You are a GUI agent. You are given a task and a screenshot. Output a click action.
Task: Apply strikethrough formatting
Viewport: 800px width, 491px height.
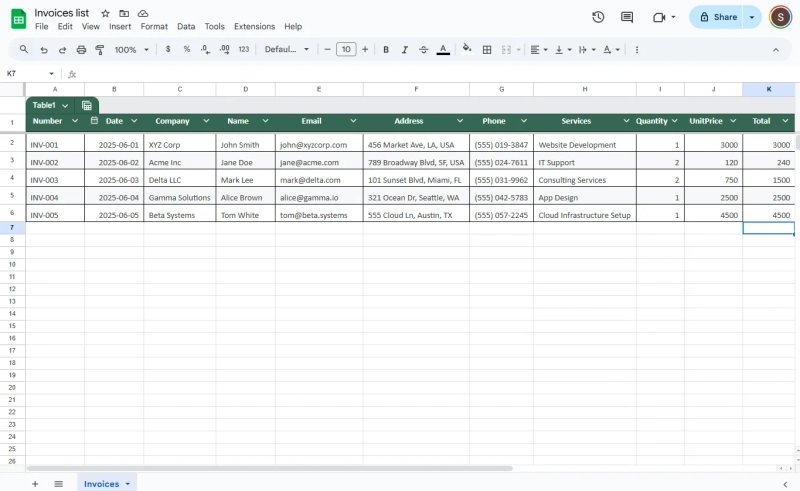[423, 50]
